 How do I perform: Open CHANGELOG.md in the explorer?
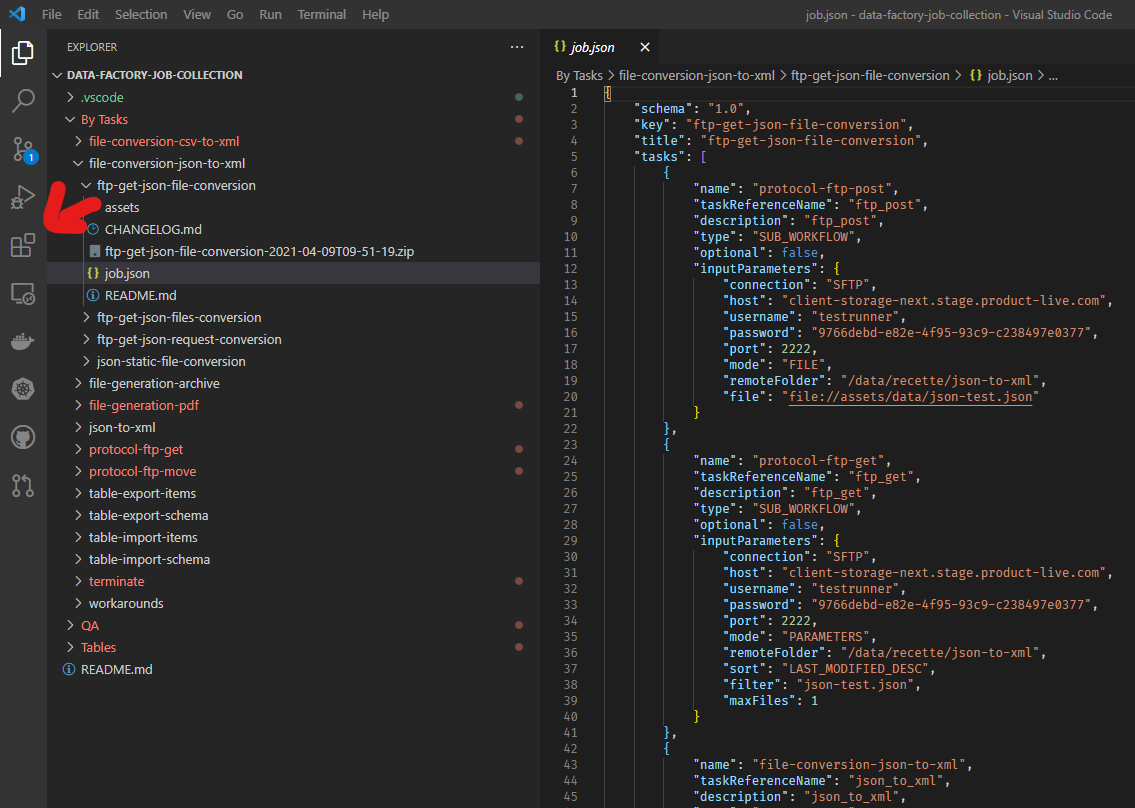click(x=153, y=229)
